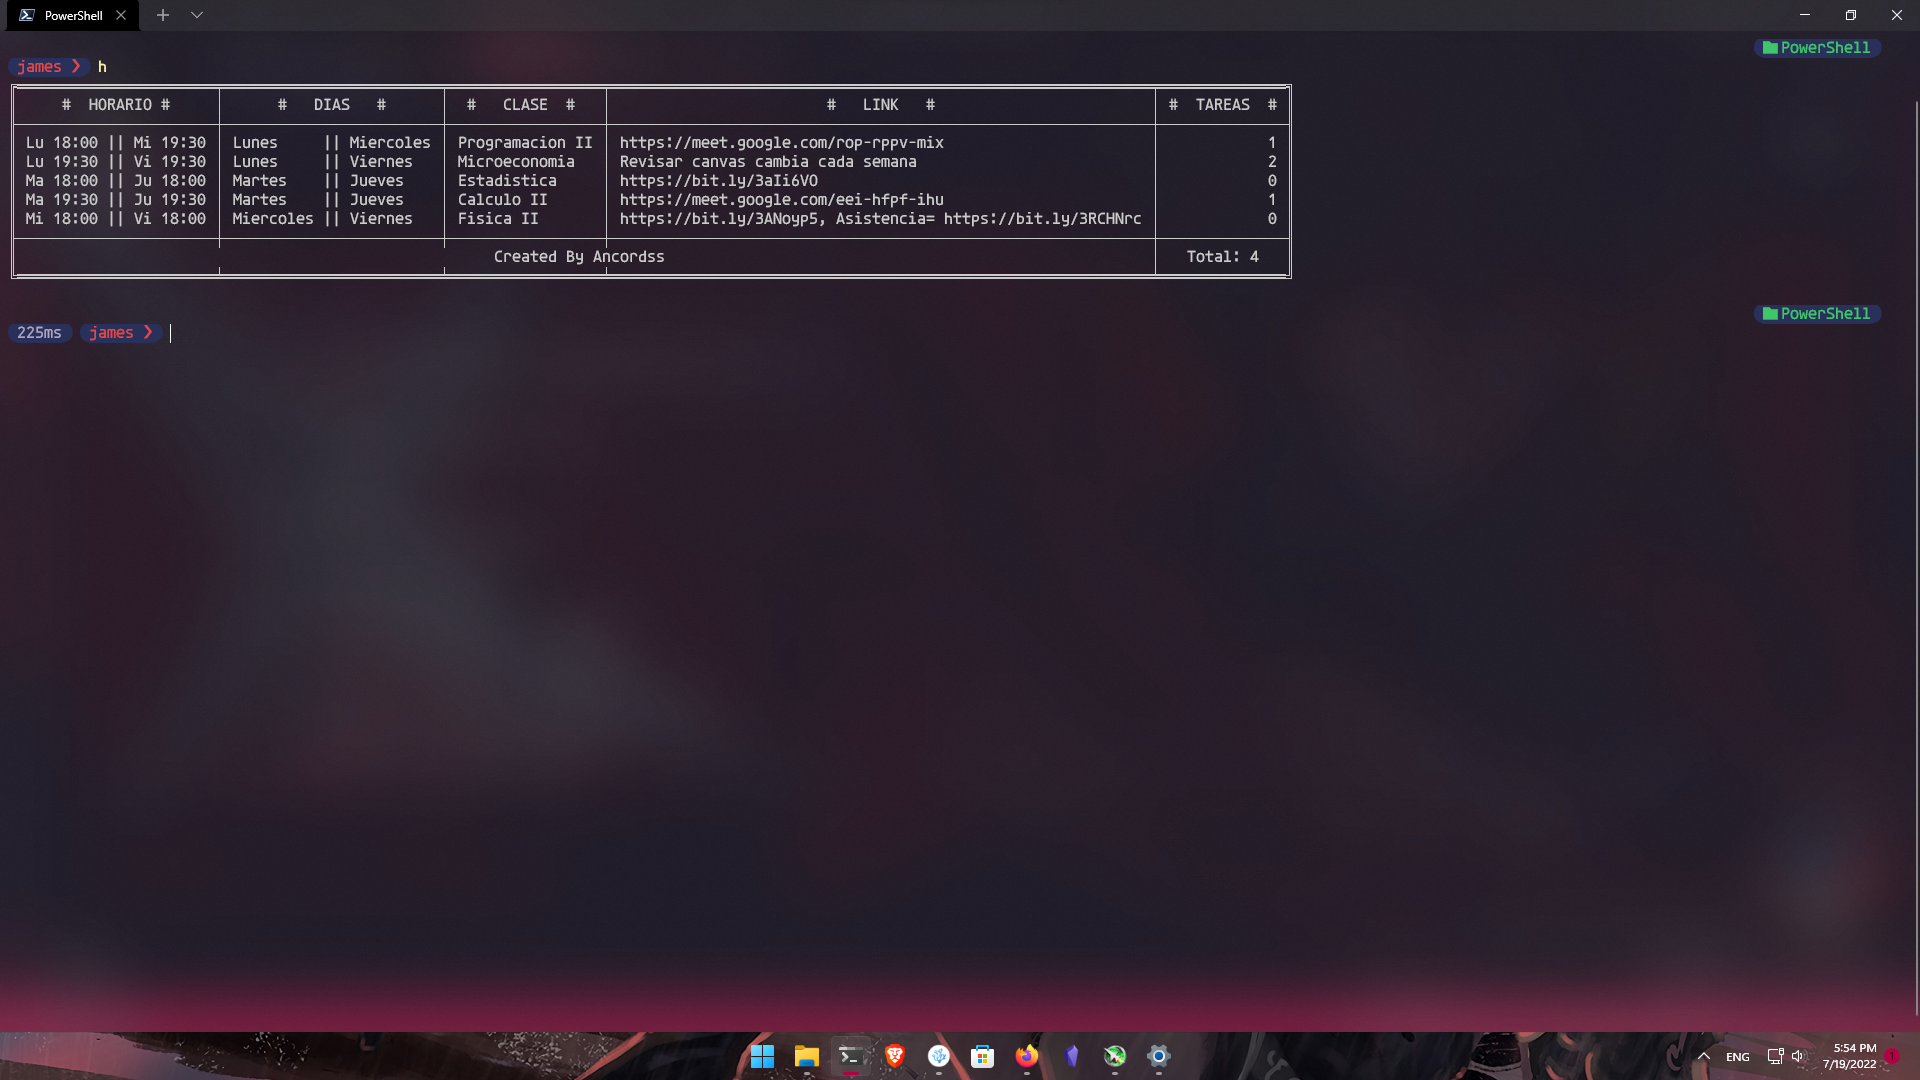Select the PowerShell tab
1920x1080 pixels.
70,15
